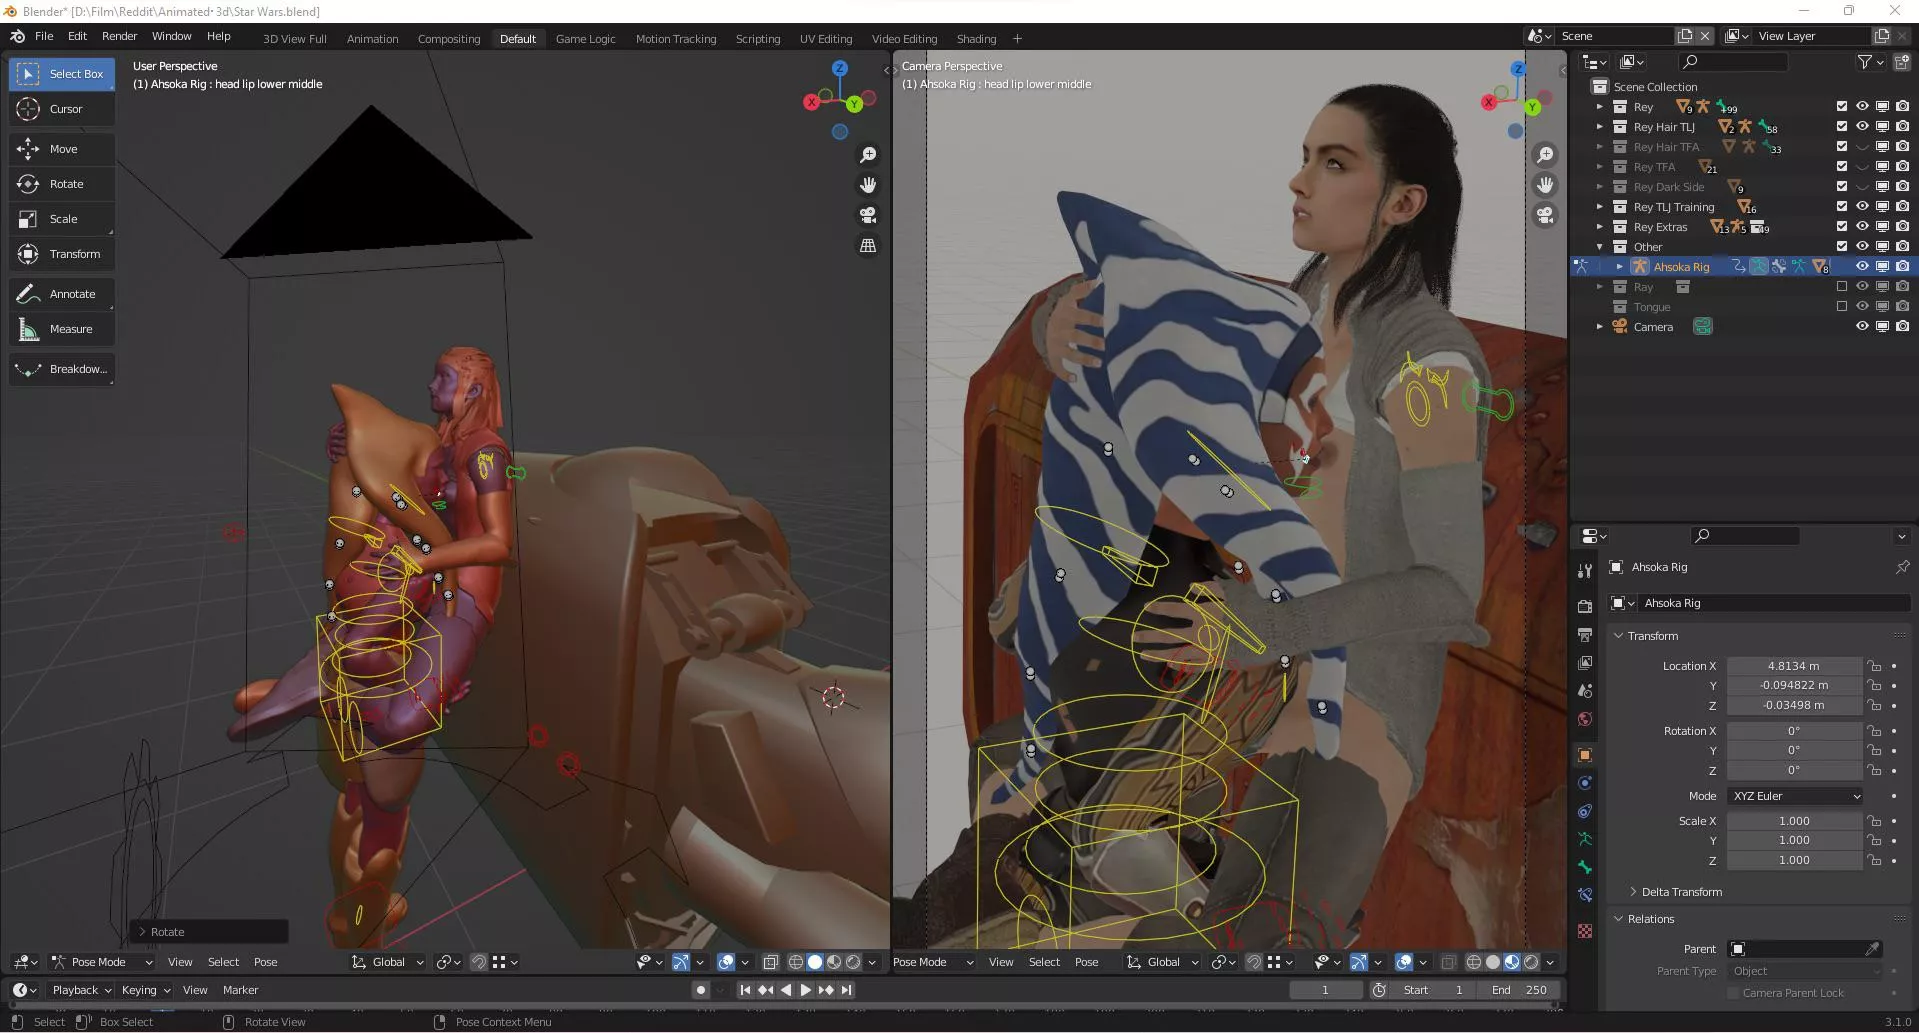Activate the Rotate tool
Screen dimensions: 1919x1033
(62, 184)
